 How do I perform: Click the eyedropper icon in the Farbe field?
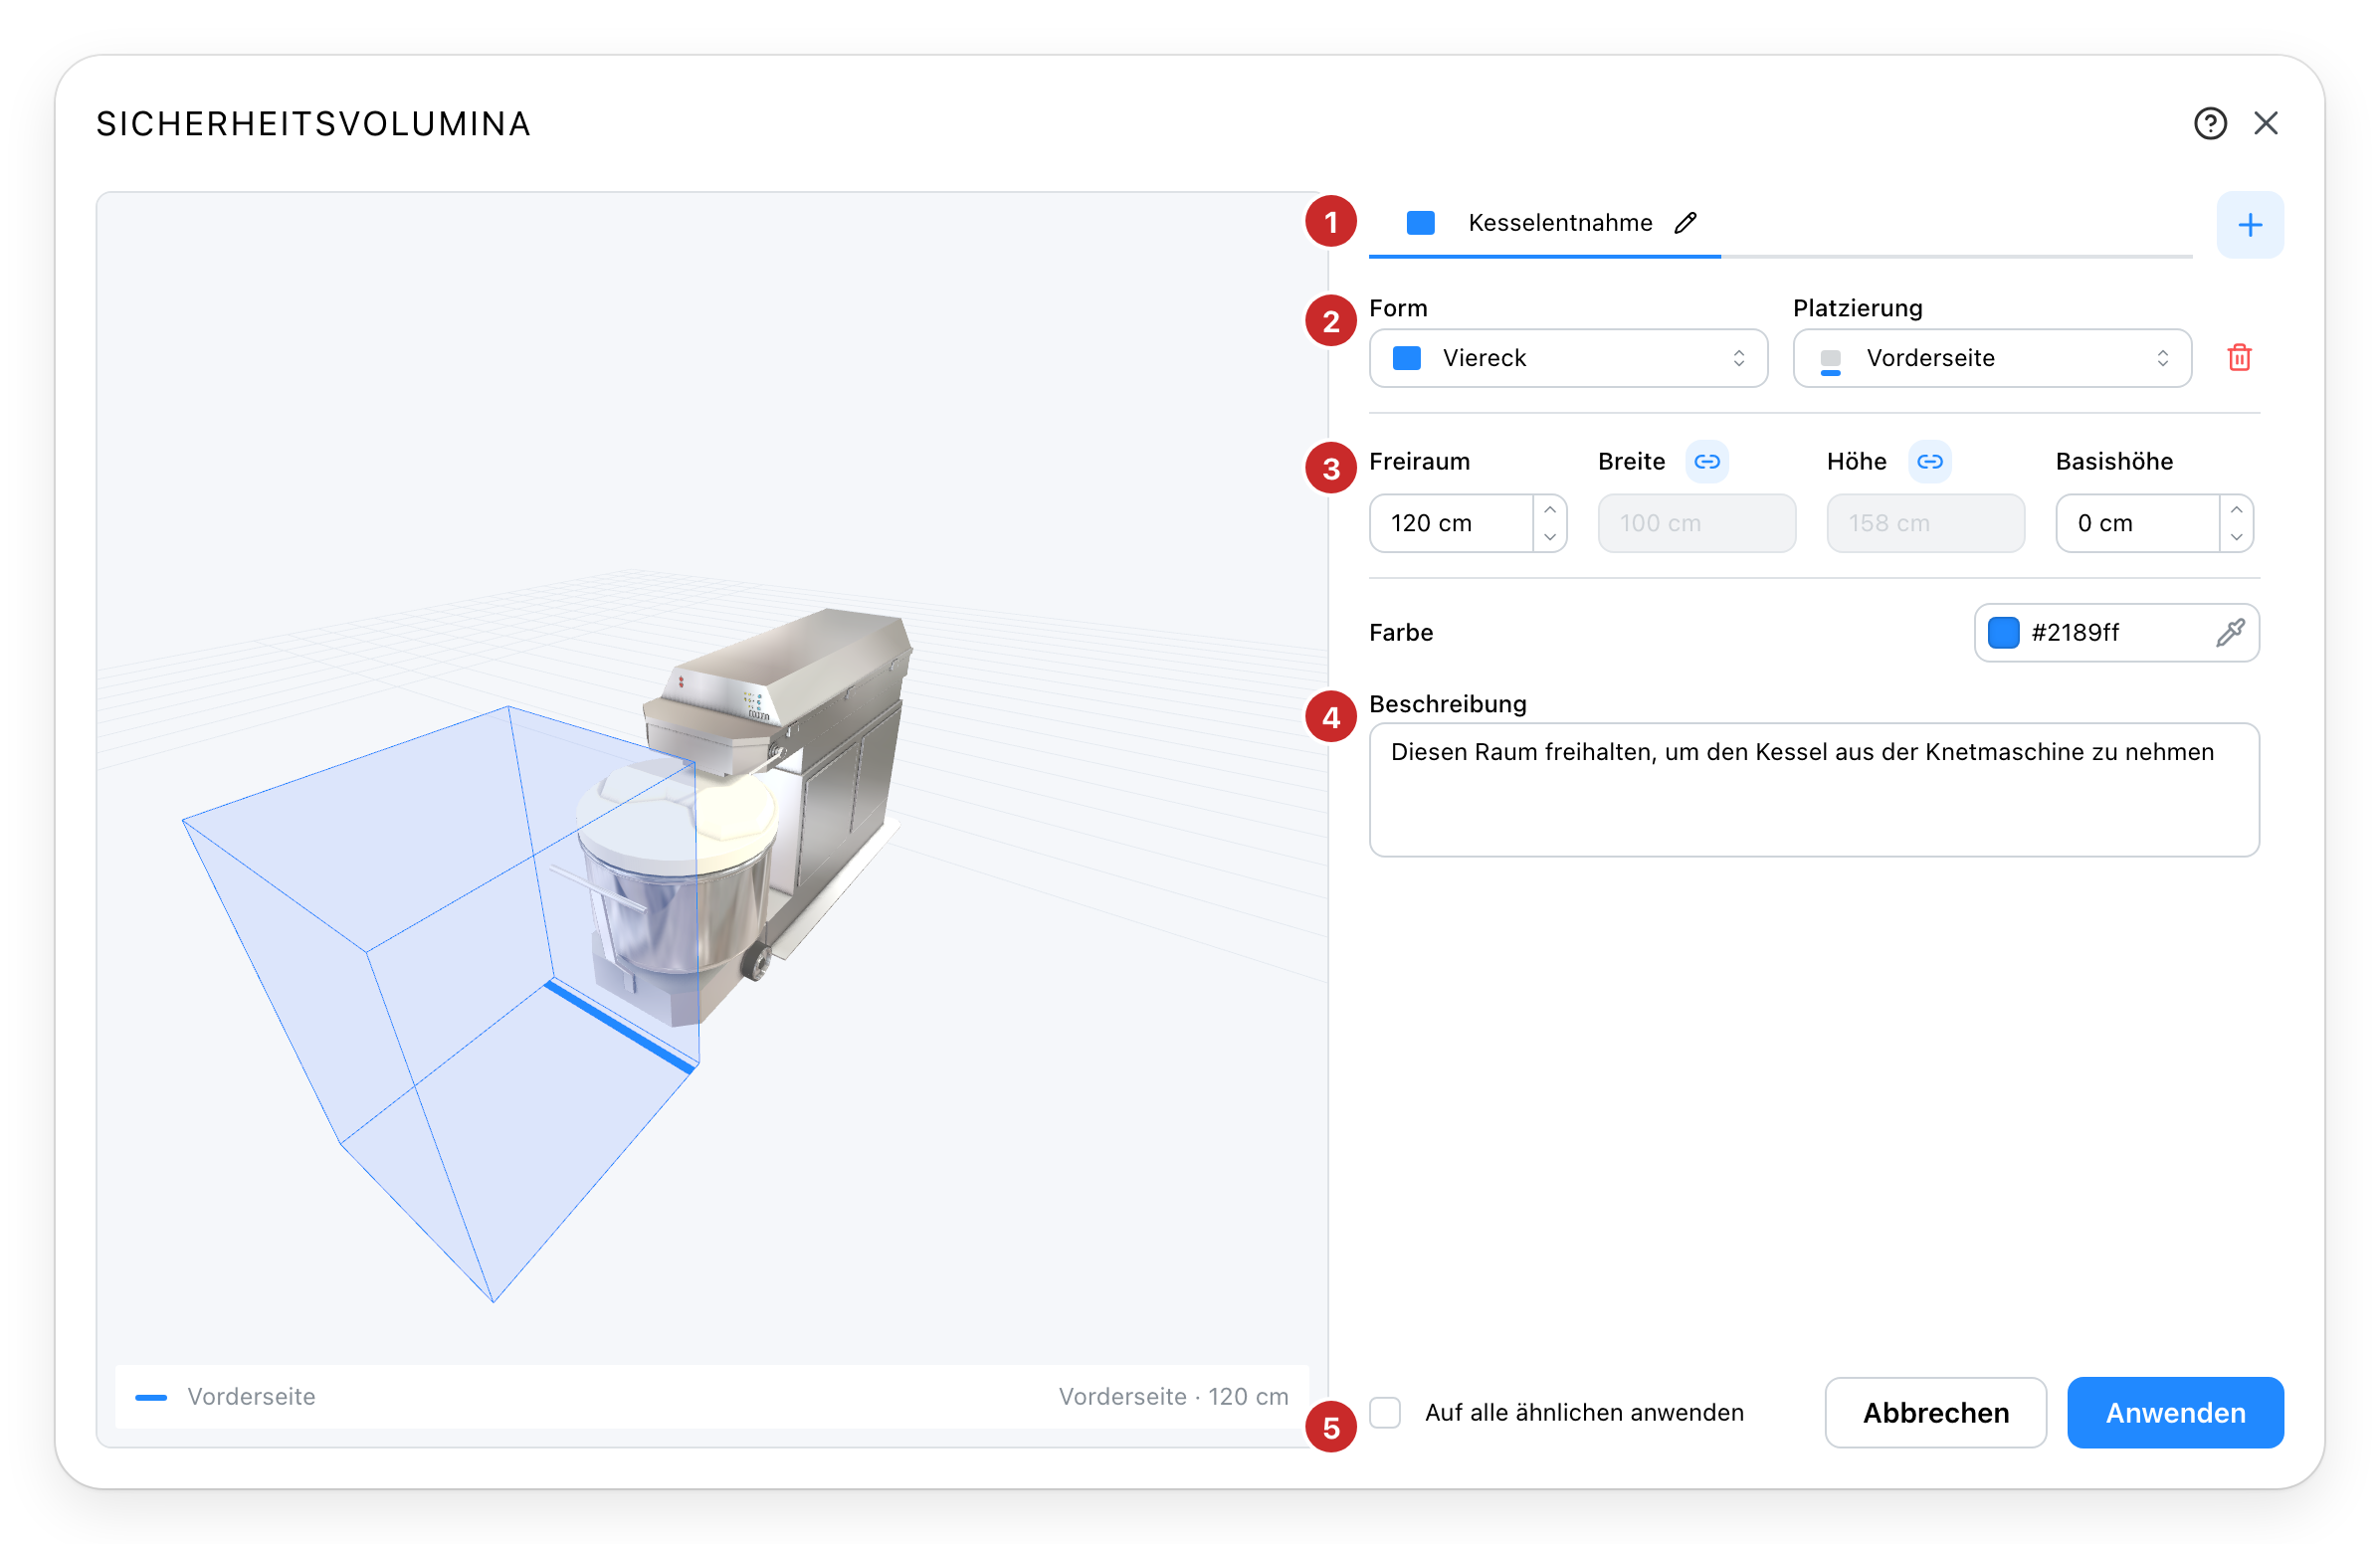click(x=2230, y=633)
